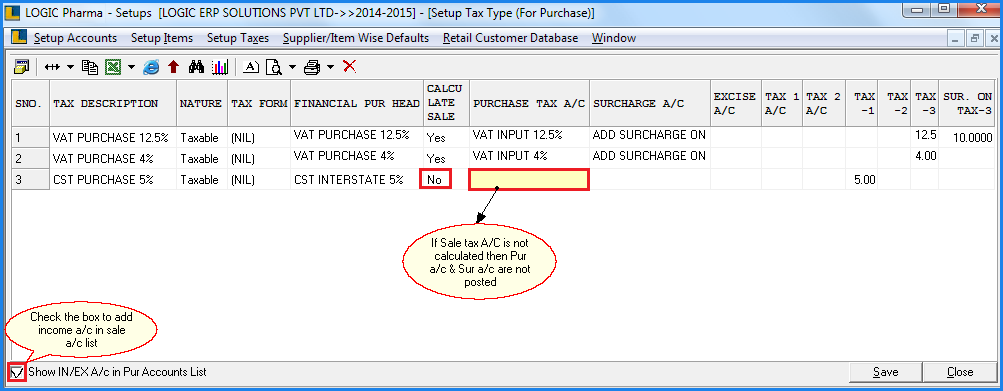Click CST INTERSTATE 5% financial head cell
The width and height of the screenshot is (1003, 391).
click(x=356, y=180)
